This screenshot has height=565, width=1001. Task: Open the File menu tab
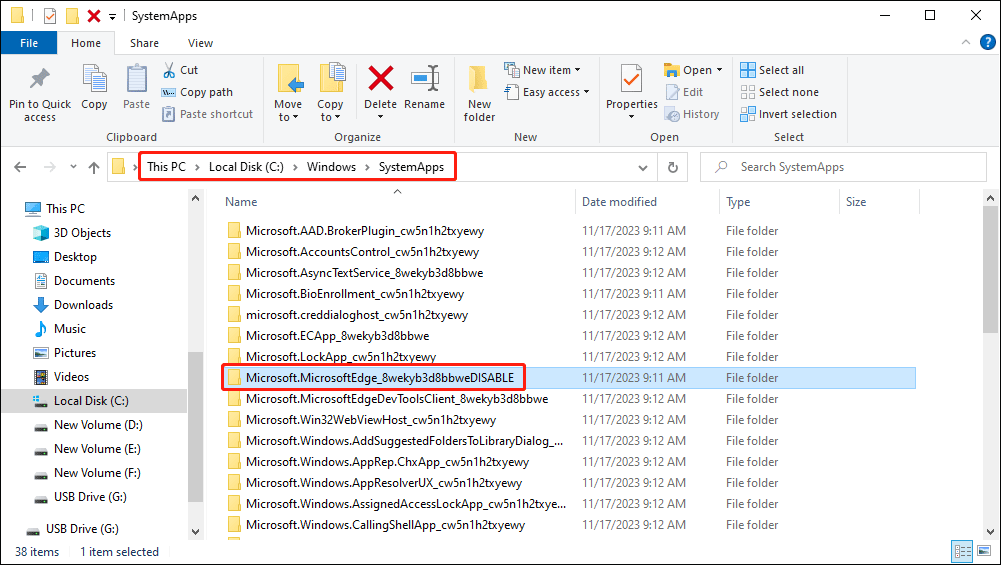tap(29, 43)
